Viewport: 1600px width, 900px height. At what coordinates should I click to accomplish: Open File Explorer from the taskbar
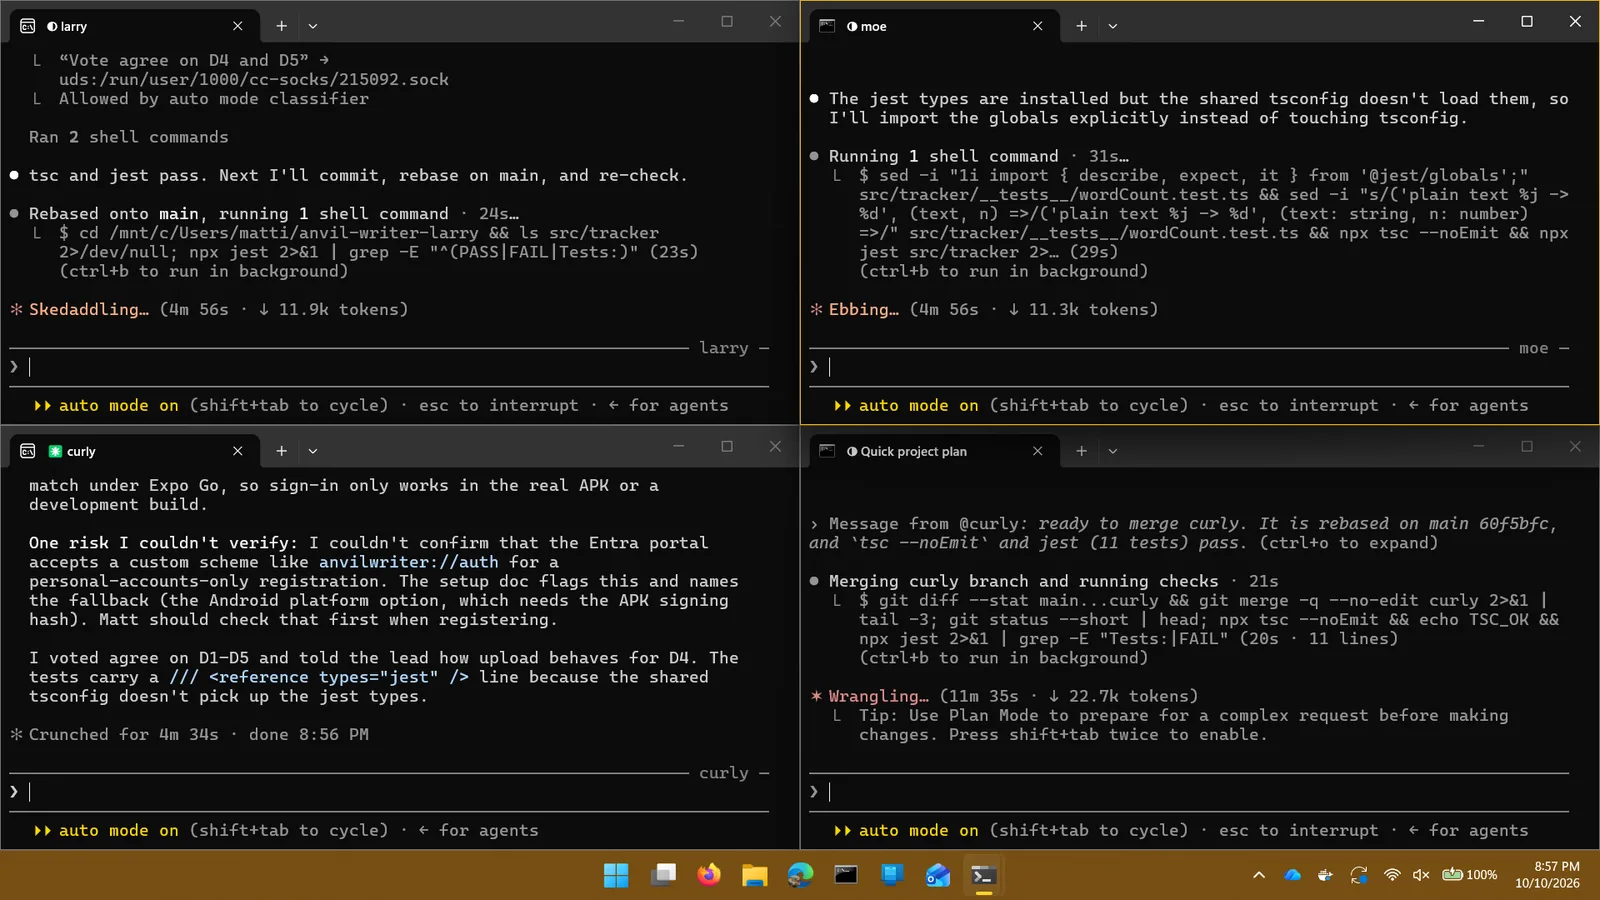754,875
